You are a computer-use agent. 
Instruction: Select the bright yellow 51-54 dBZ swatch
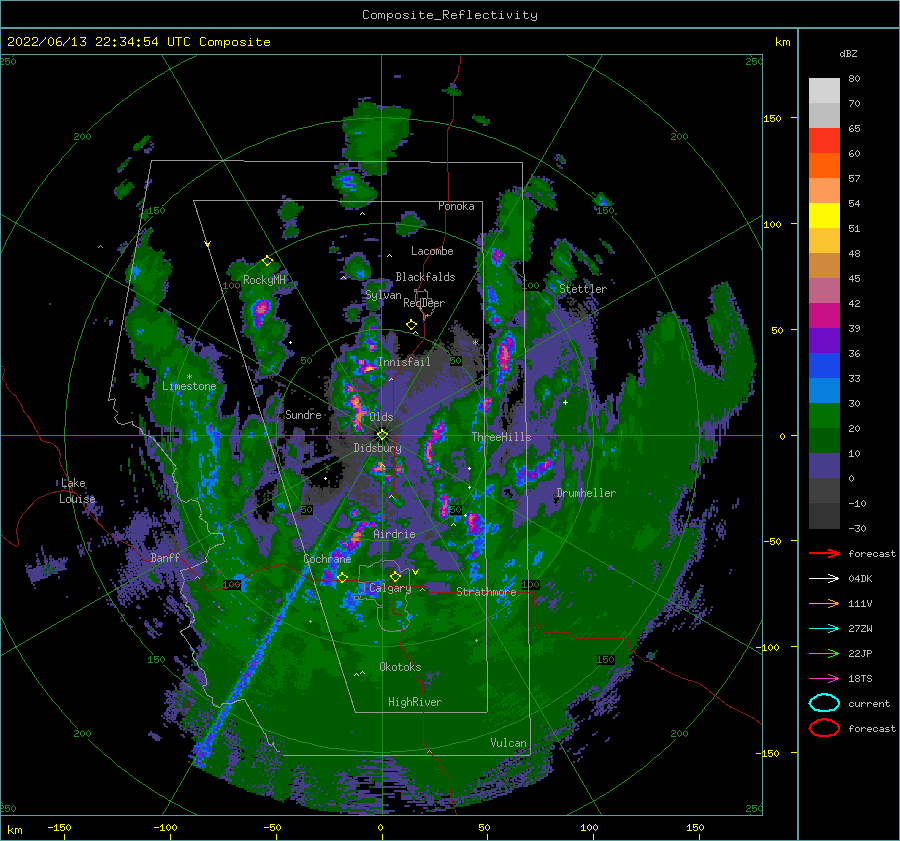[x=824, y=216]
